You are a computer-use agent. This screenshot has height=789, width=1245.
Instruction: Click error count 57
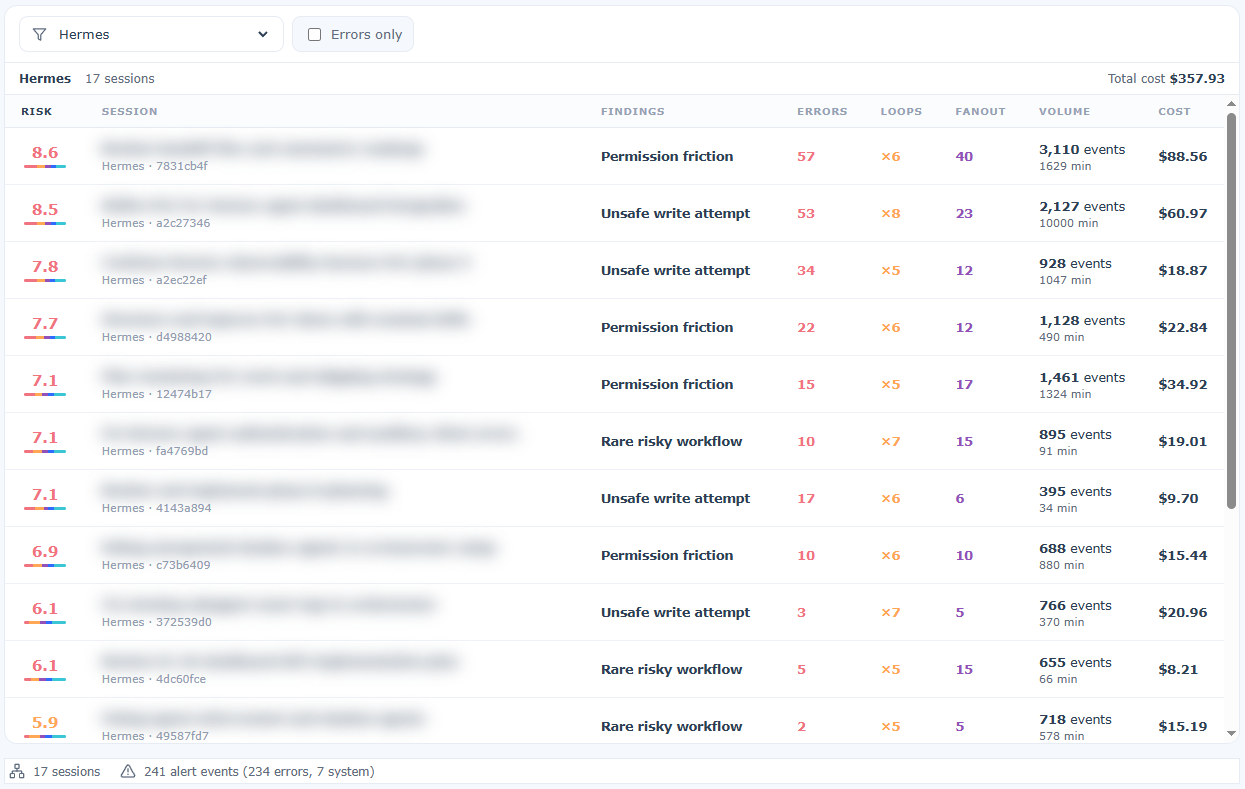(806, 156)
